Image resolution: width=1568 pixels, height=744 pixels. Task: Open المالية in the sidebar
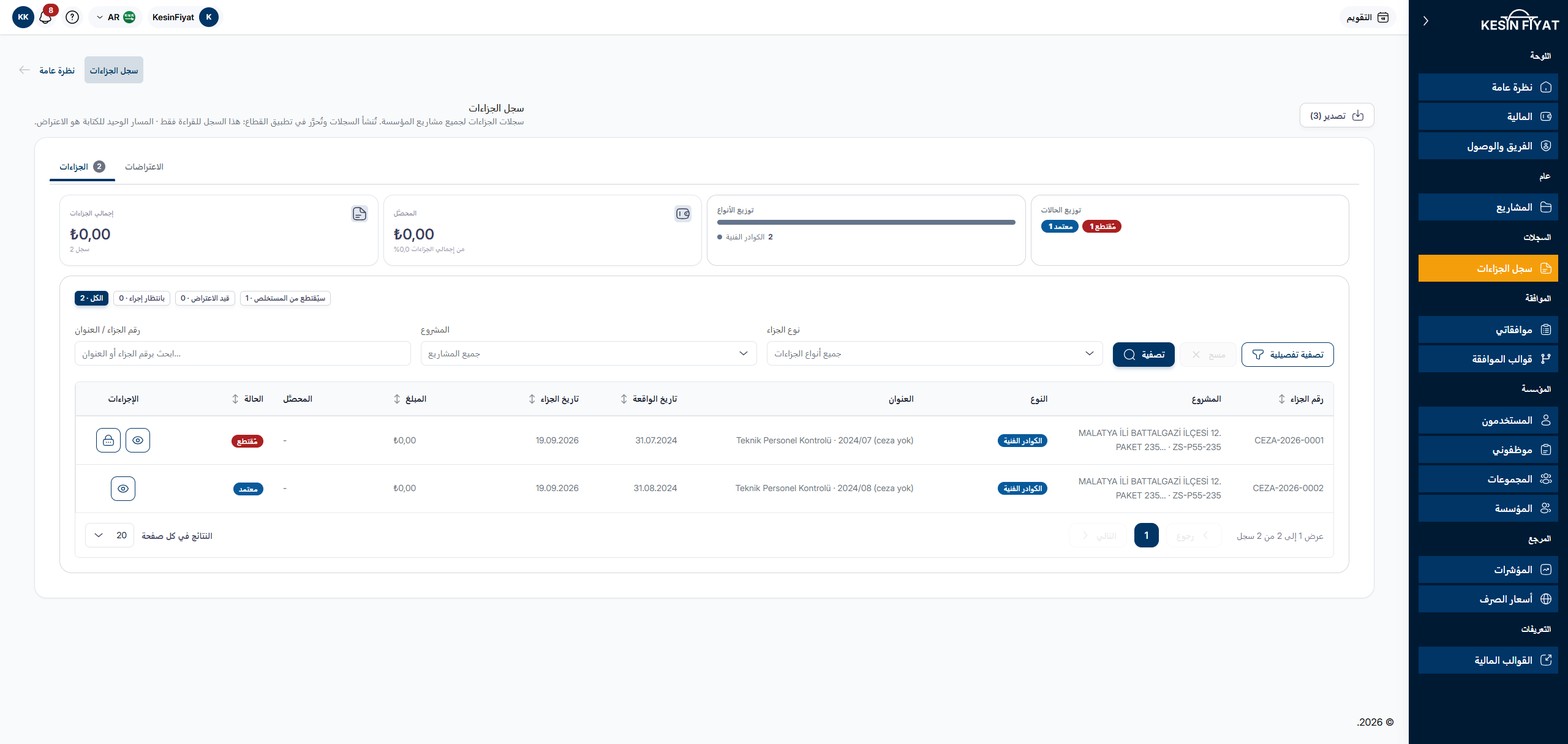tap(1488, 117)
